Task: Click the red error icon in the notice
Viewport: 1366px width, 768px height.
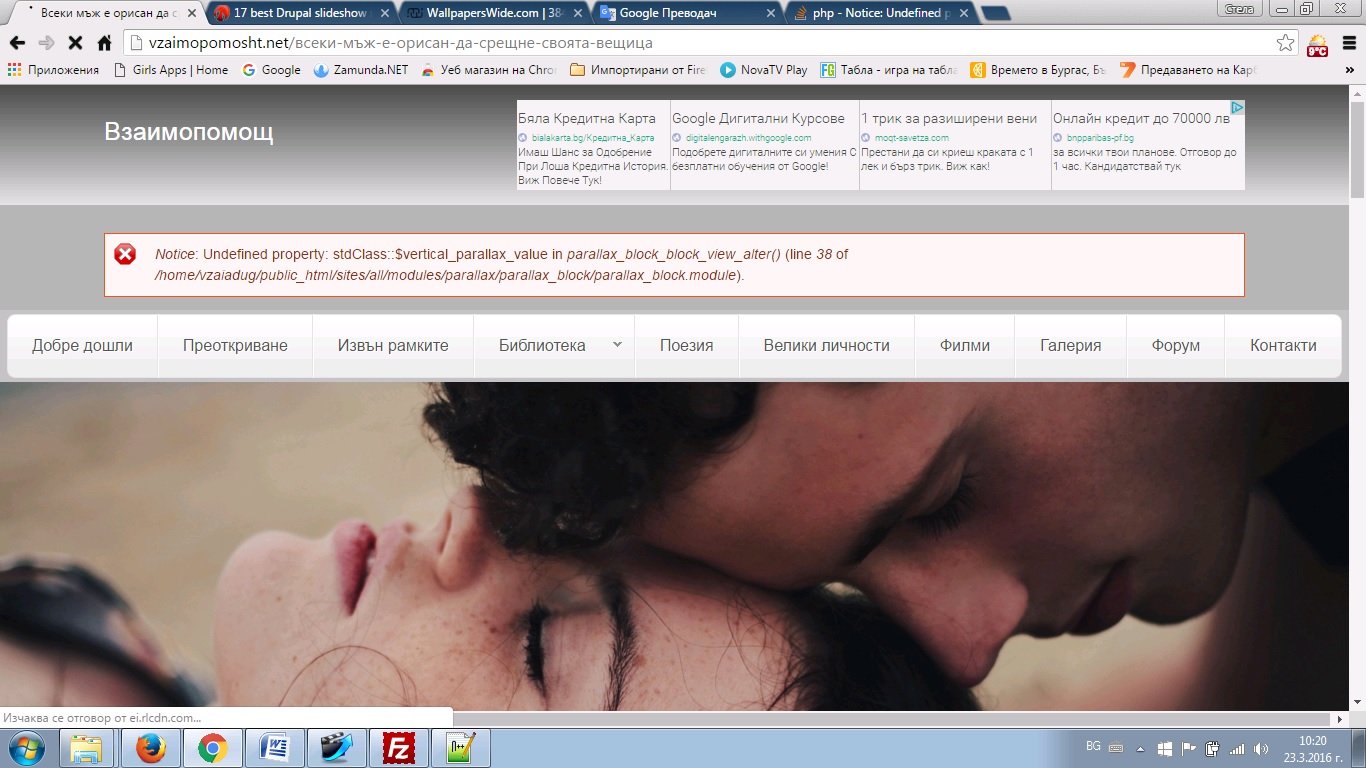Action: tap(125, 254)
